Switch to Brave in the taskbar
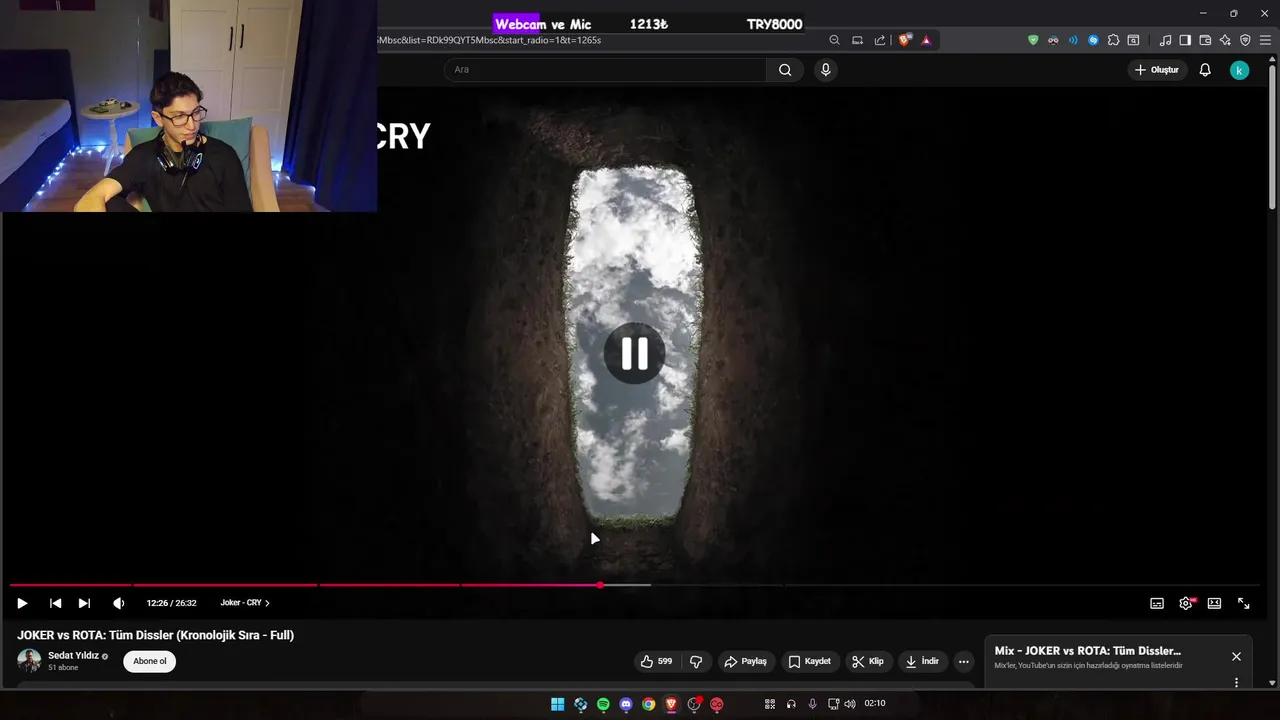Screen dimensions: 1280x720 (x=671, y=704)
